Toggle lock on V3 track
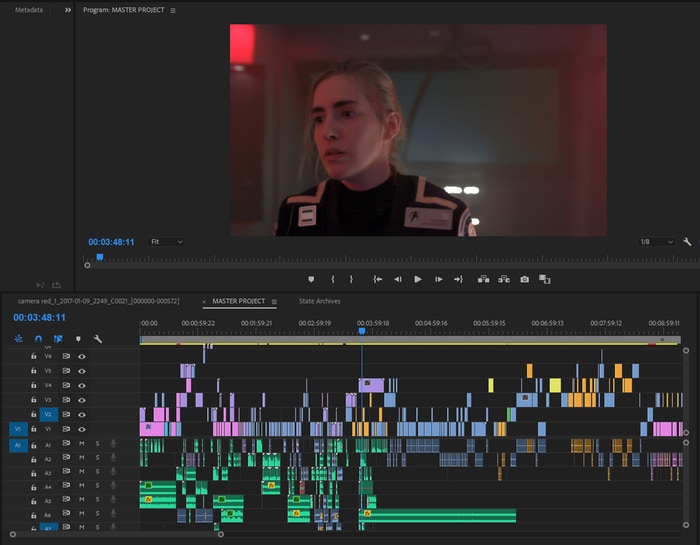The height and width of the screenshot is (545, 700). (x=33, y=400)
